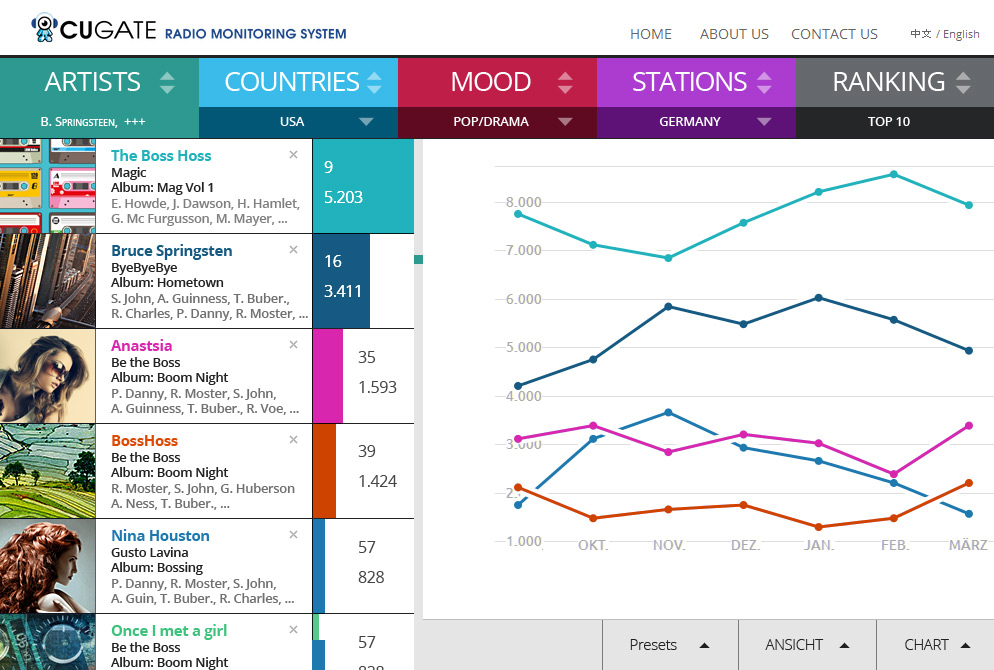Click Bruce Springsten city thumbnail
This screenshot has height=670, width=994.
coord(48,281)
